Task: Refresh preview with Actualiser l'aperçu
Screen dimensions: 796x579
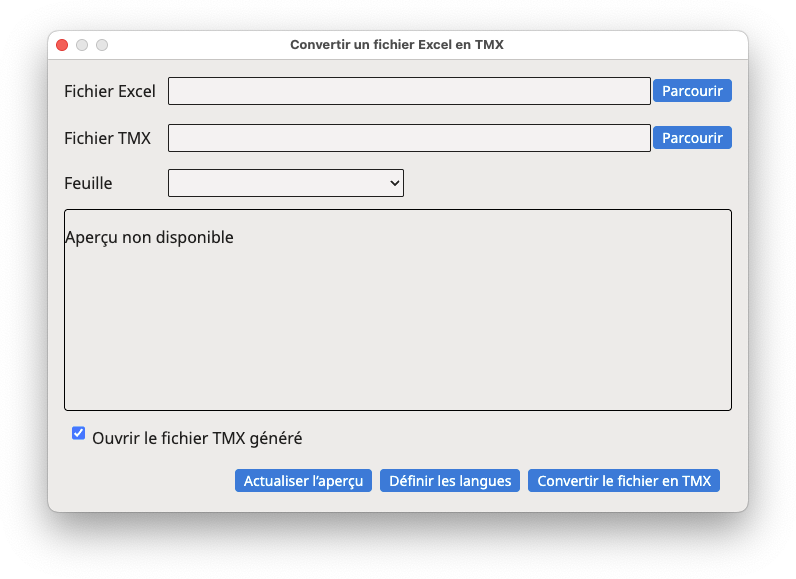Action: (303, 481)
